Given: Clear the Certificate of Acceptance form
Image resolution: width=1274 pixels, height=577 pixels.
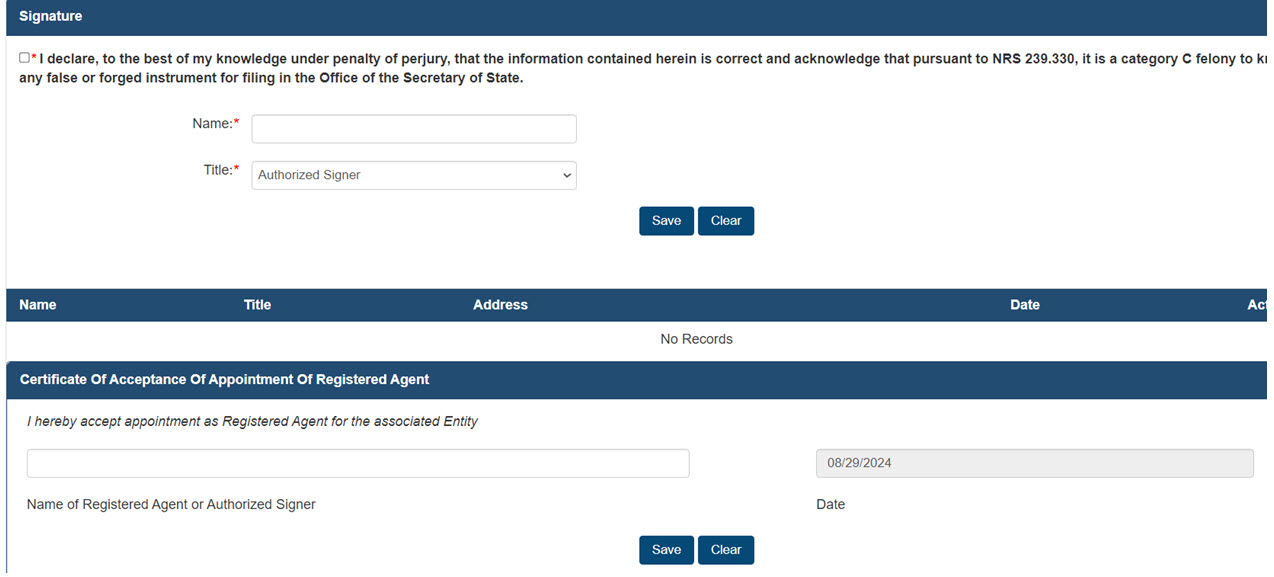Looking at the screenshot, I should (725, 550).
